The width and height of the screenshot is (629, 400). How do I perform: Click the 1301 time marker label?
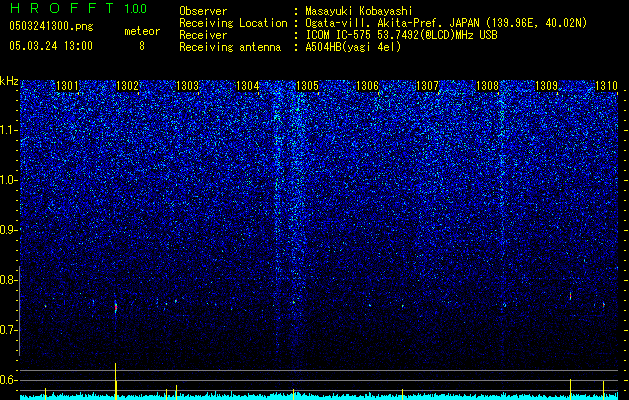tap(67, 86)
